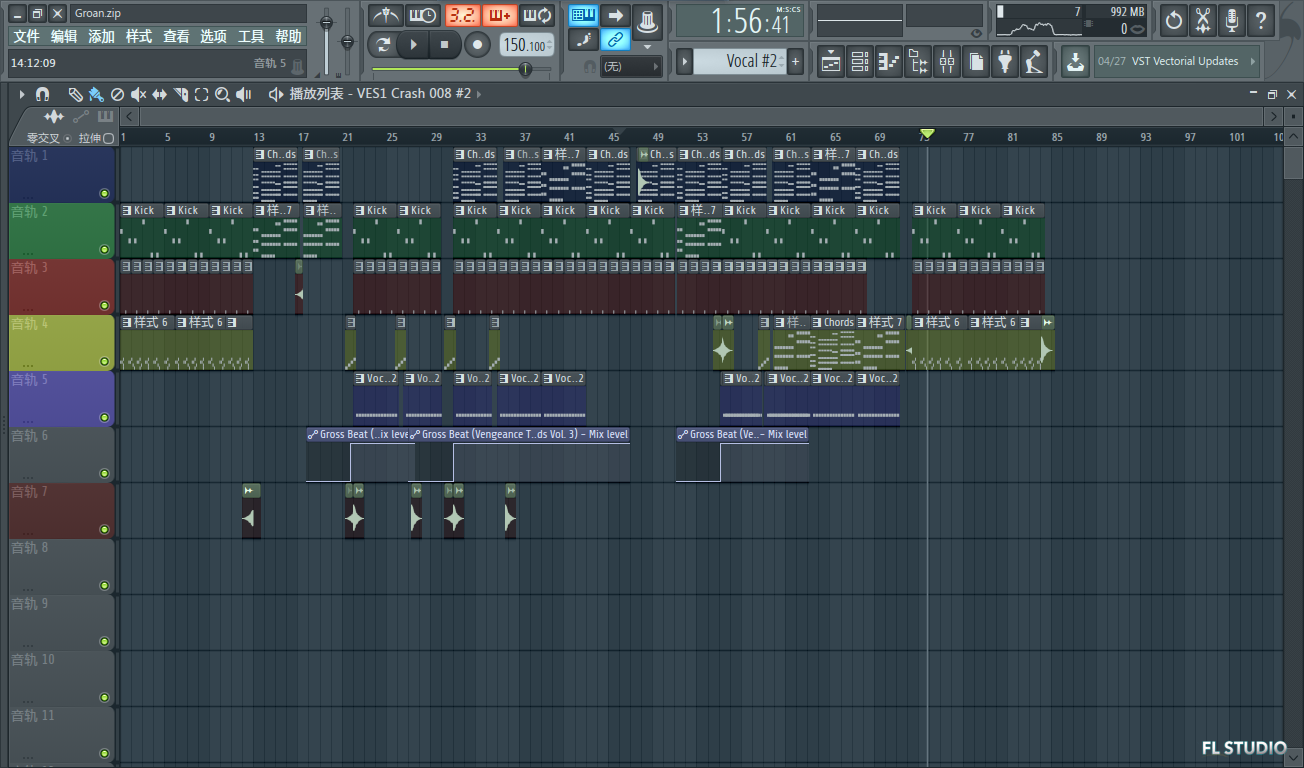Viewport: 1304px width, 768px height.
Task: Select the playlist Slip tool
Action: point(159,94)
